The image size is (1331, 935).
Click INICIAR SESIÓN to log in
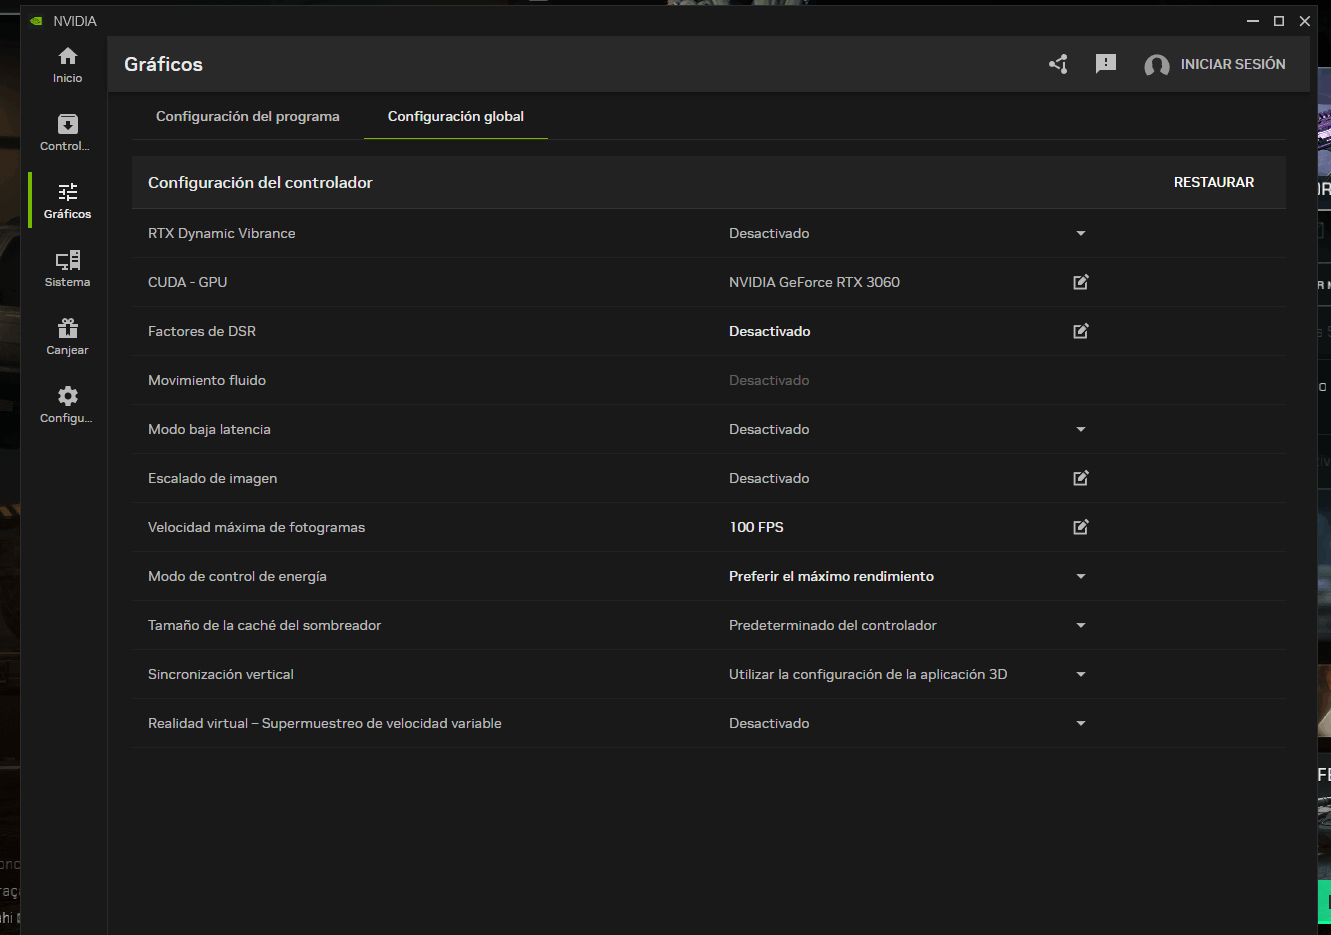pyautogui.click(x=1233, y=64)
